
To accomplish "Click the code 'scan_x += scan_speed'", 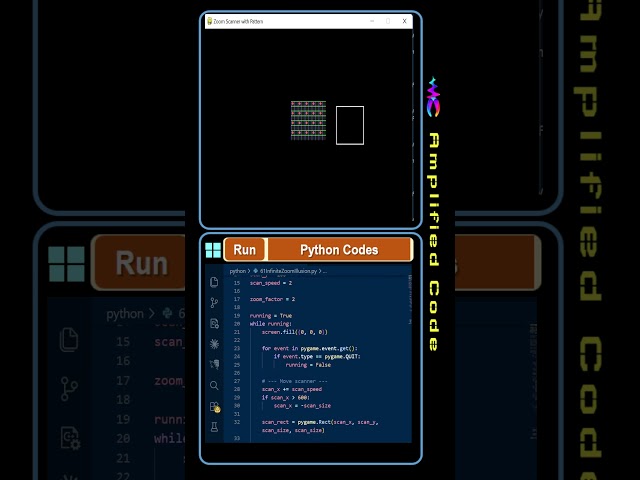I will coord(291,389).
